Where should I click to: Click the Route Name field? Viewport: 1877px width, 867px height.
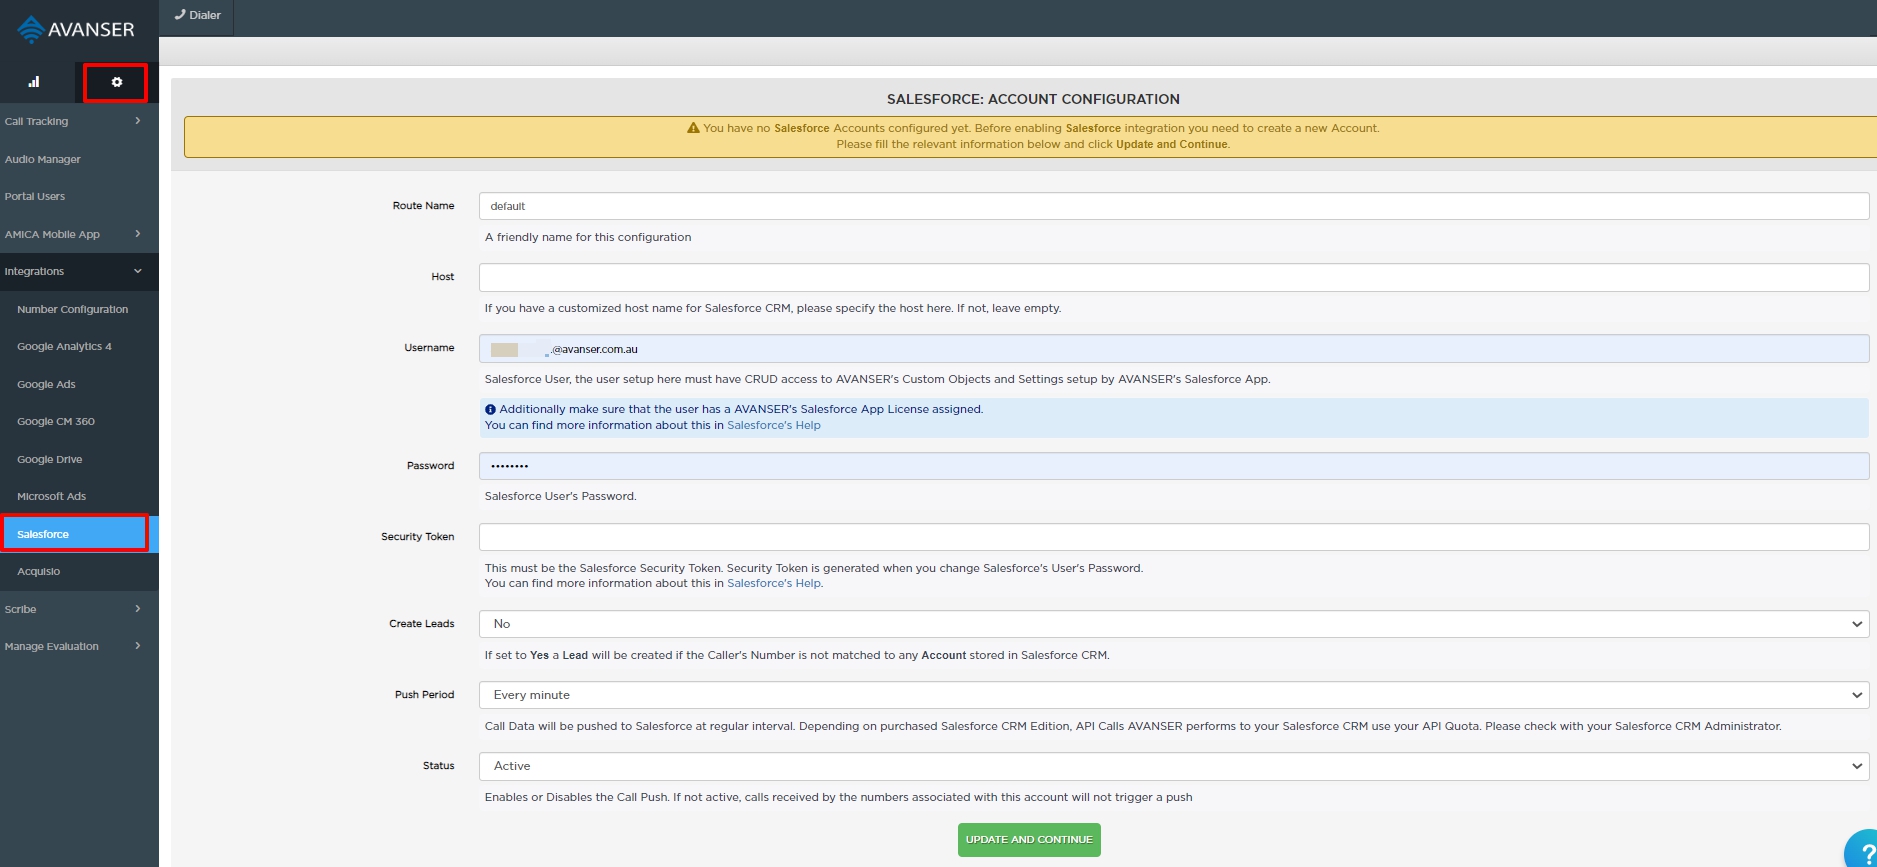(1174, 206)
